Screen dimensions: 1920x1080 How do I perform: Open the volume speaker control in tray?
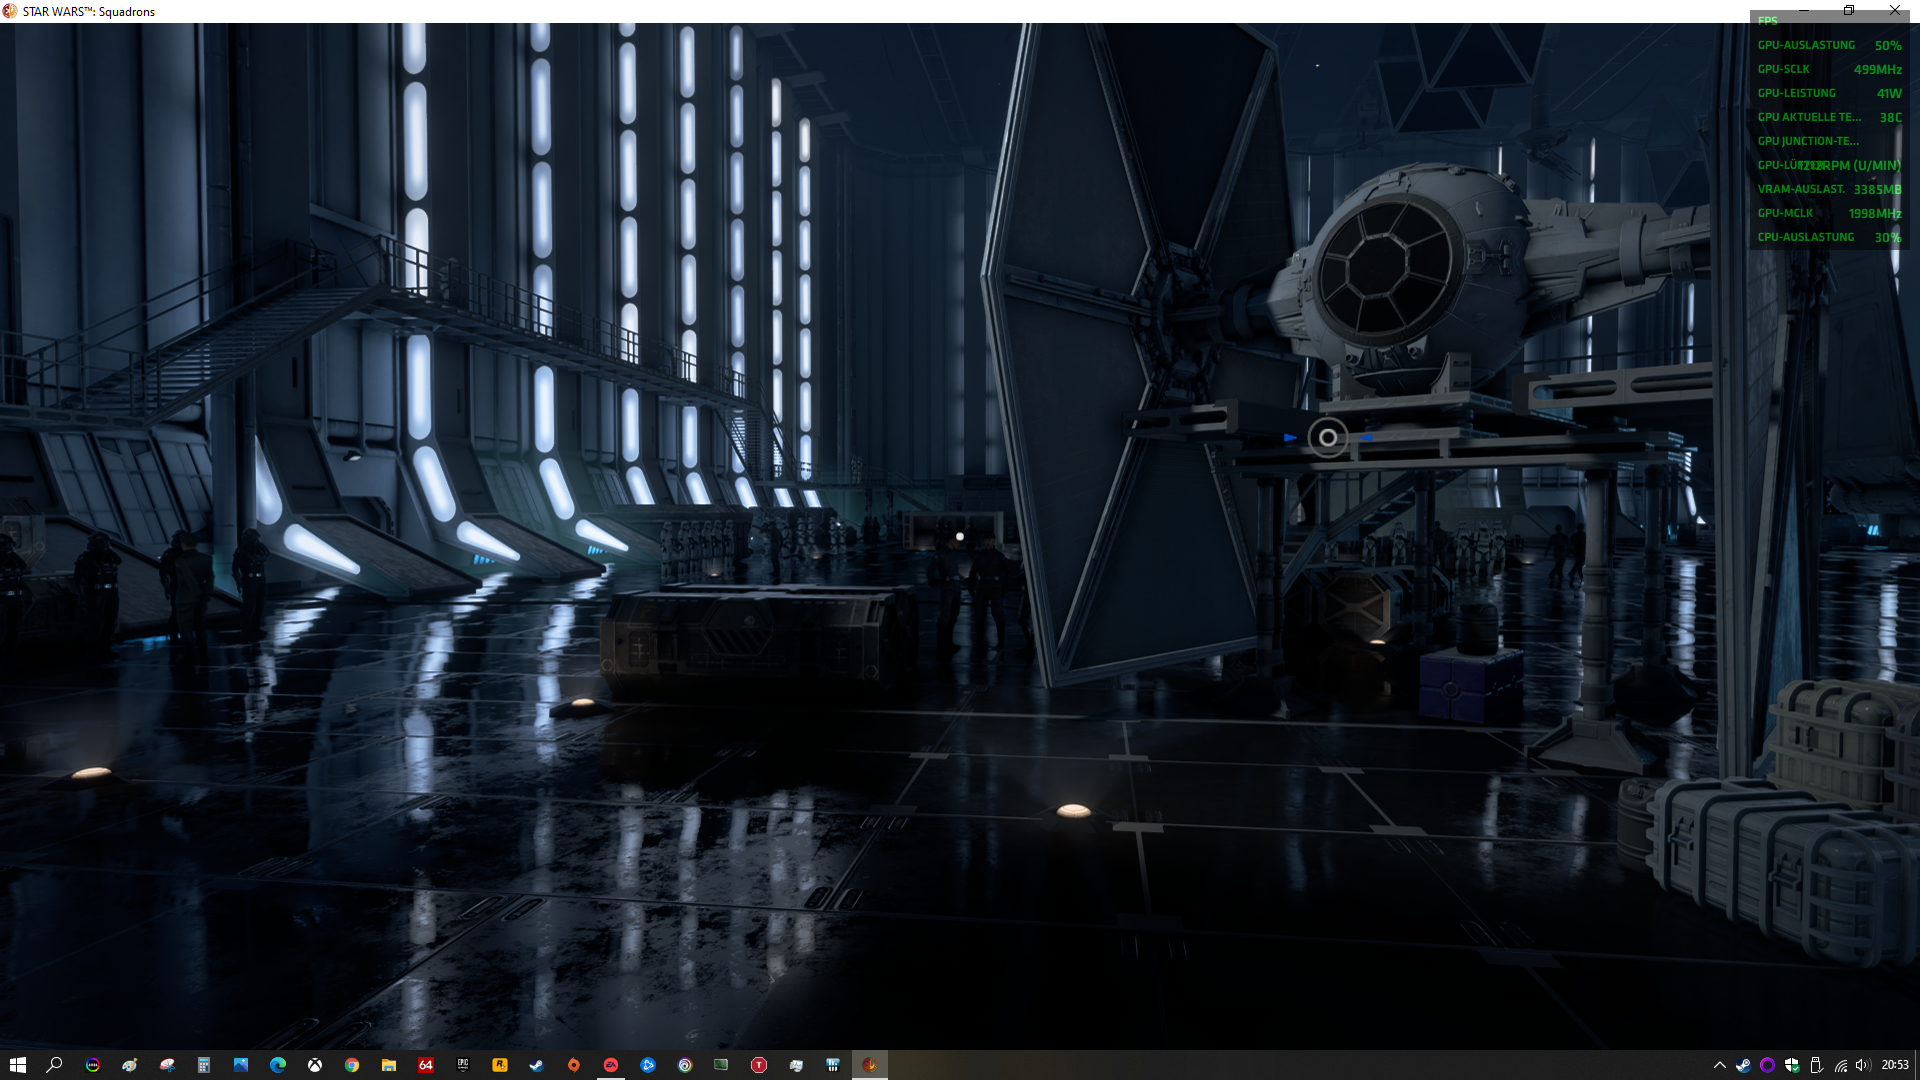coord(1862,1065)
